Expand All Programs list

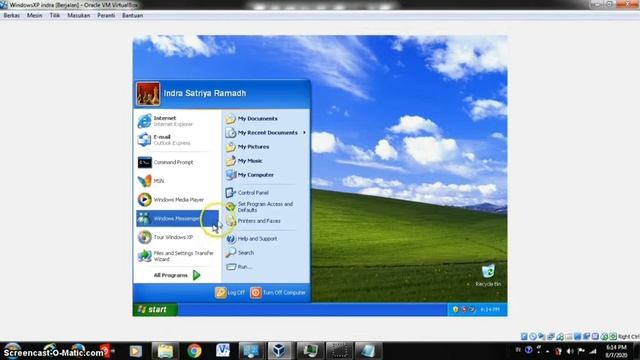point(177,275)
